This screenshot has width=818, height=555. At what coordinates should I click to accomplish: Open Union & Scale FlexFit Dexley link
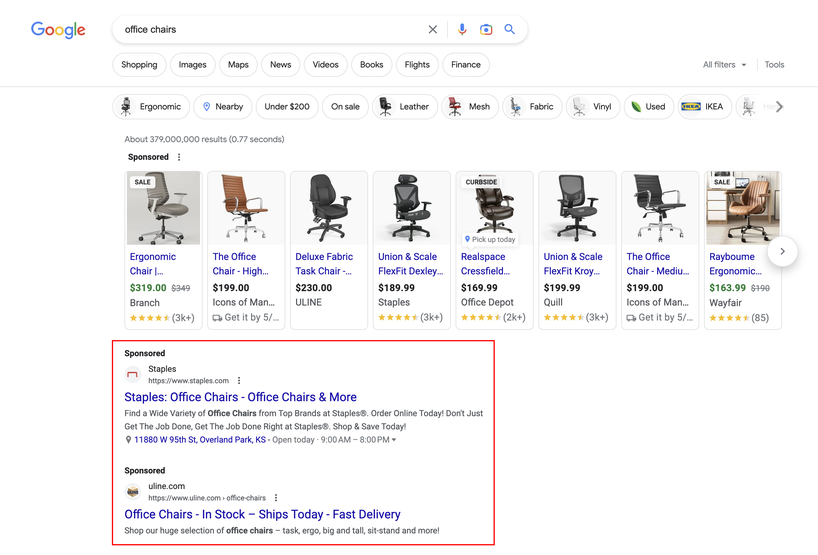tap(411, 264)
